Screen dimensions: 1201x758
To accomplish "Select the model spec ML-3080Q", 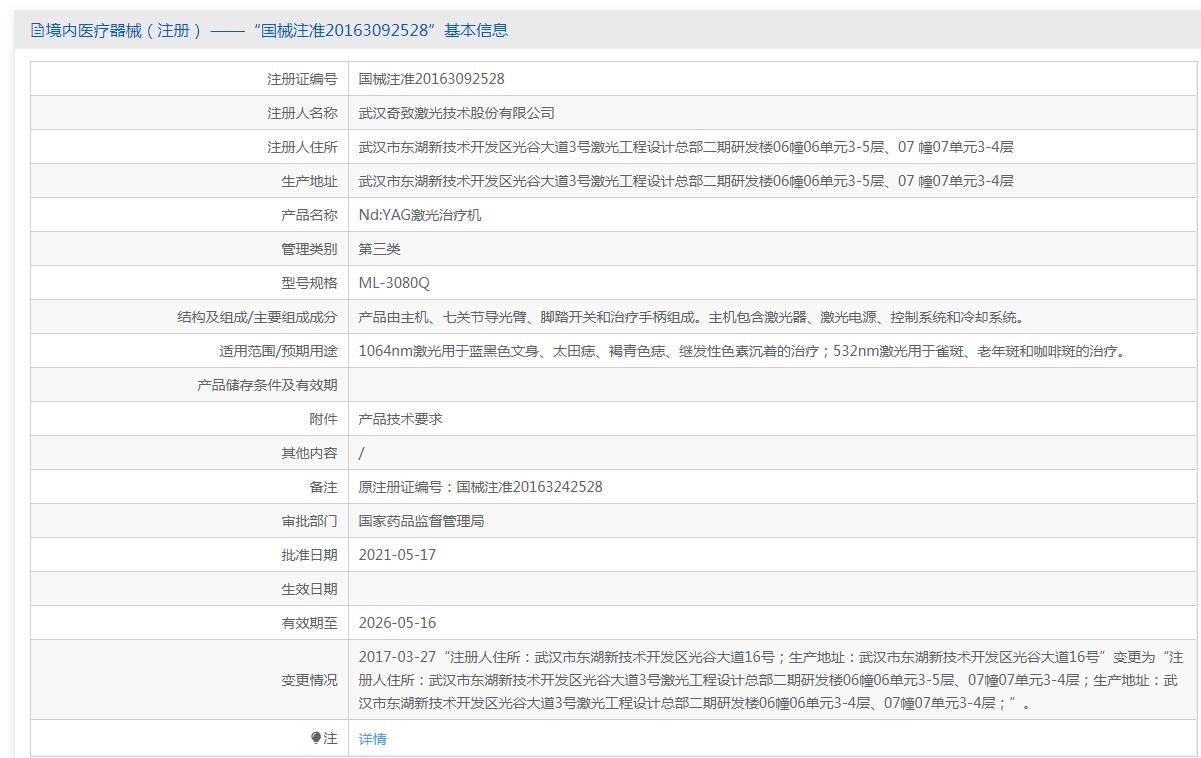I will click(394, 283).
